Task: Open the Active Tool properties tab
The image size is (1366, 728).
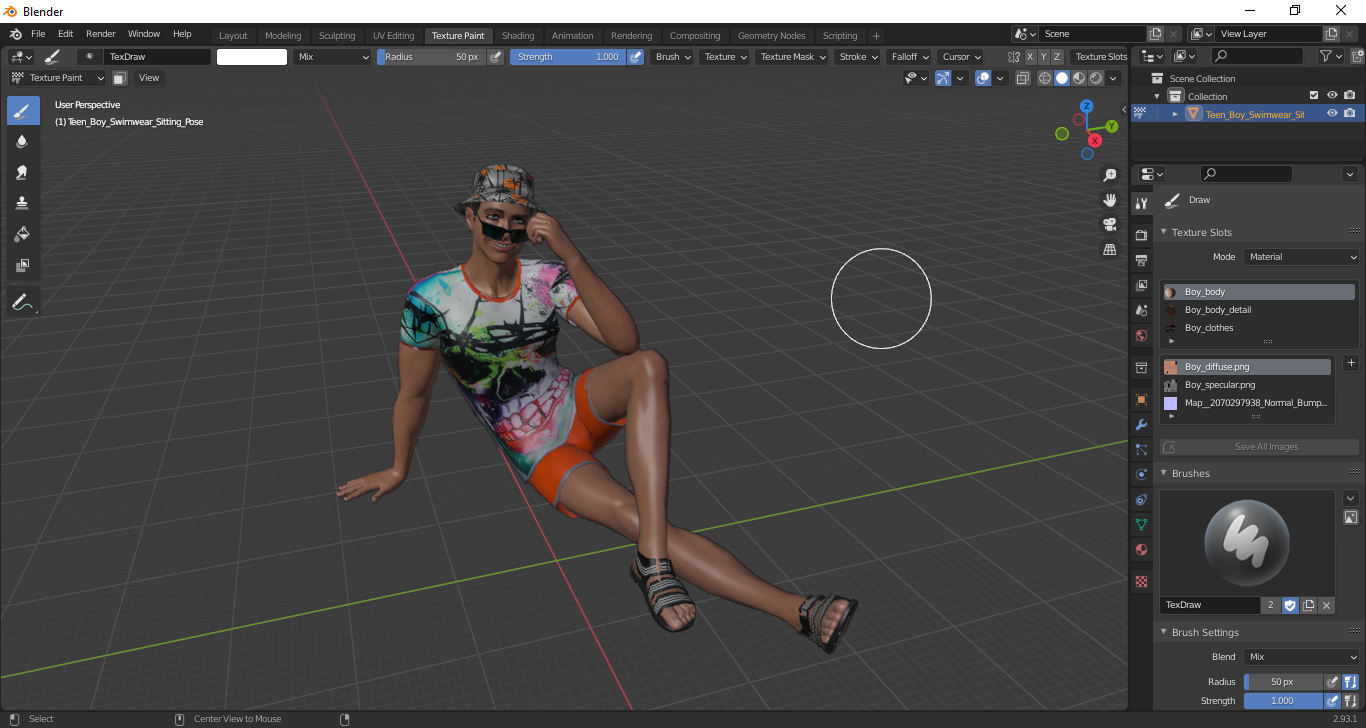Action: click(1142, 203)
